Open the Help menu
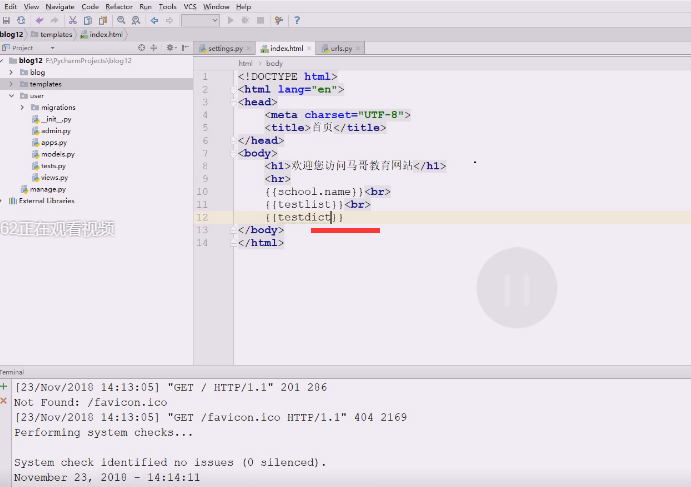691x487 pixels. (x=243, y=7)
